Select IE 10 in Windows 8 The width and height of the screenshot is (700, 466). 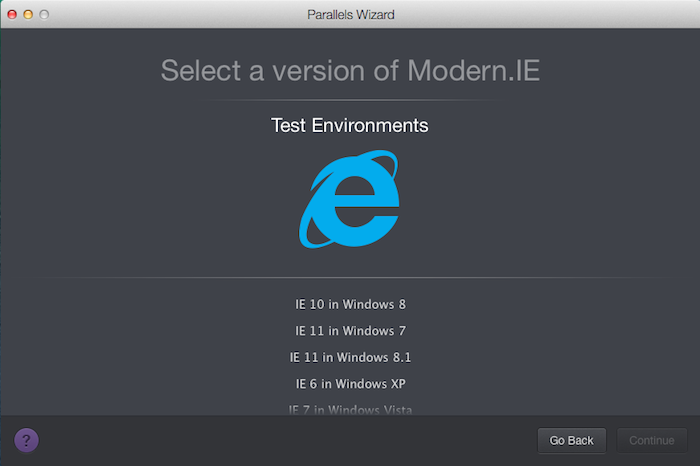(350, 304)
